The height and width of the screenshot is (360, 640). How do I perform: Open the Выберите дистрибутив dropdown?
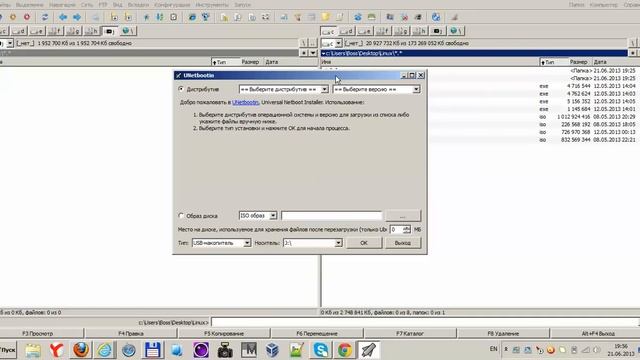284,89
